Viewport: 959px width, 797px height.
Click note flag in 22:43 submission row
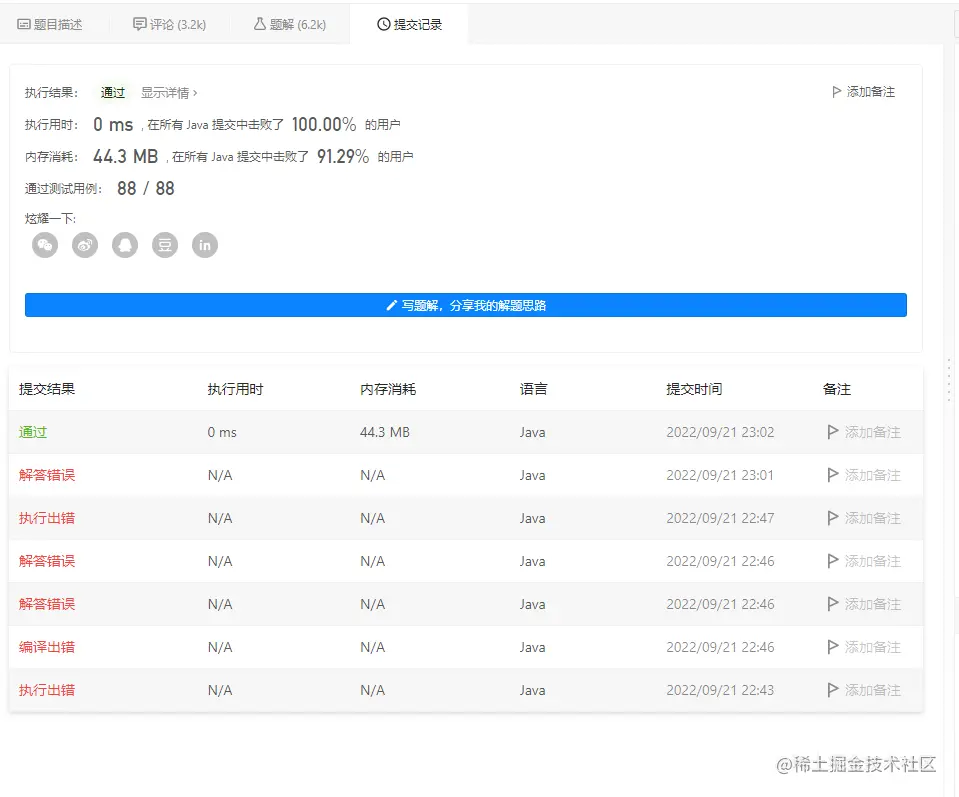click(x=832, y=690)
